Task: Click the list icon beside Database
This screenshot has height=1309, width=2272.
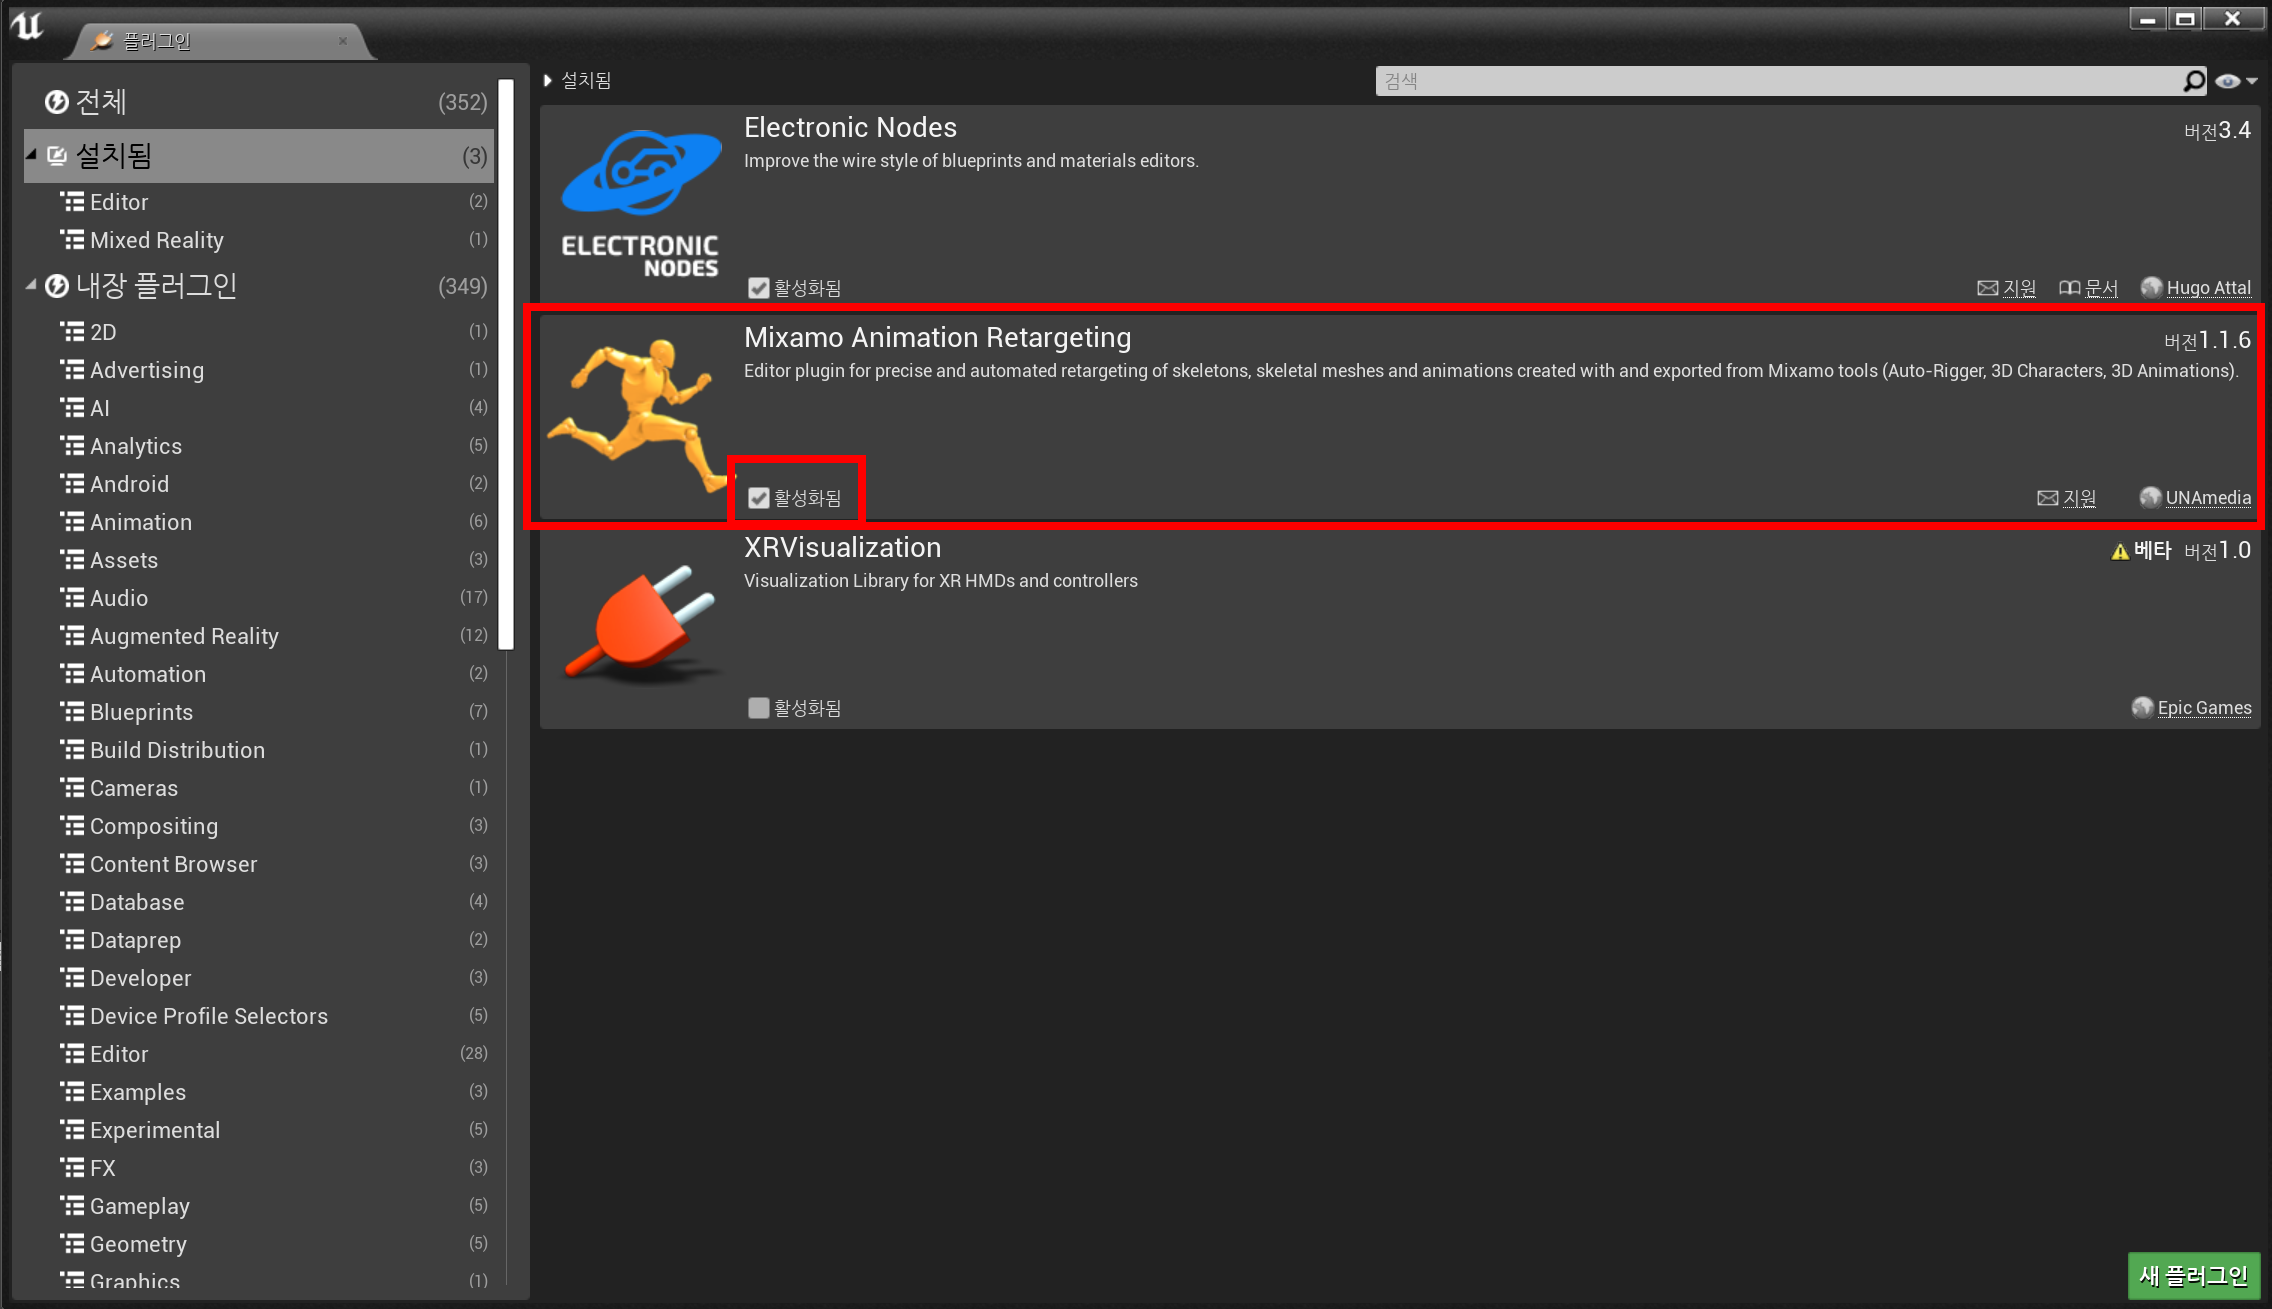Action: tap(72, 901)
